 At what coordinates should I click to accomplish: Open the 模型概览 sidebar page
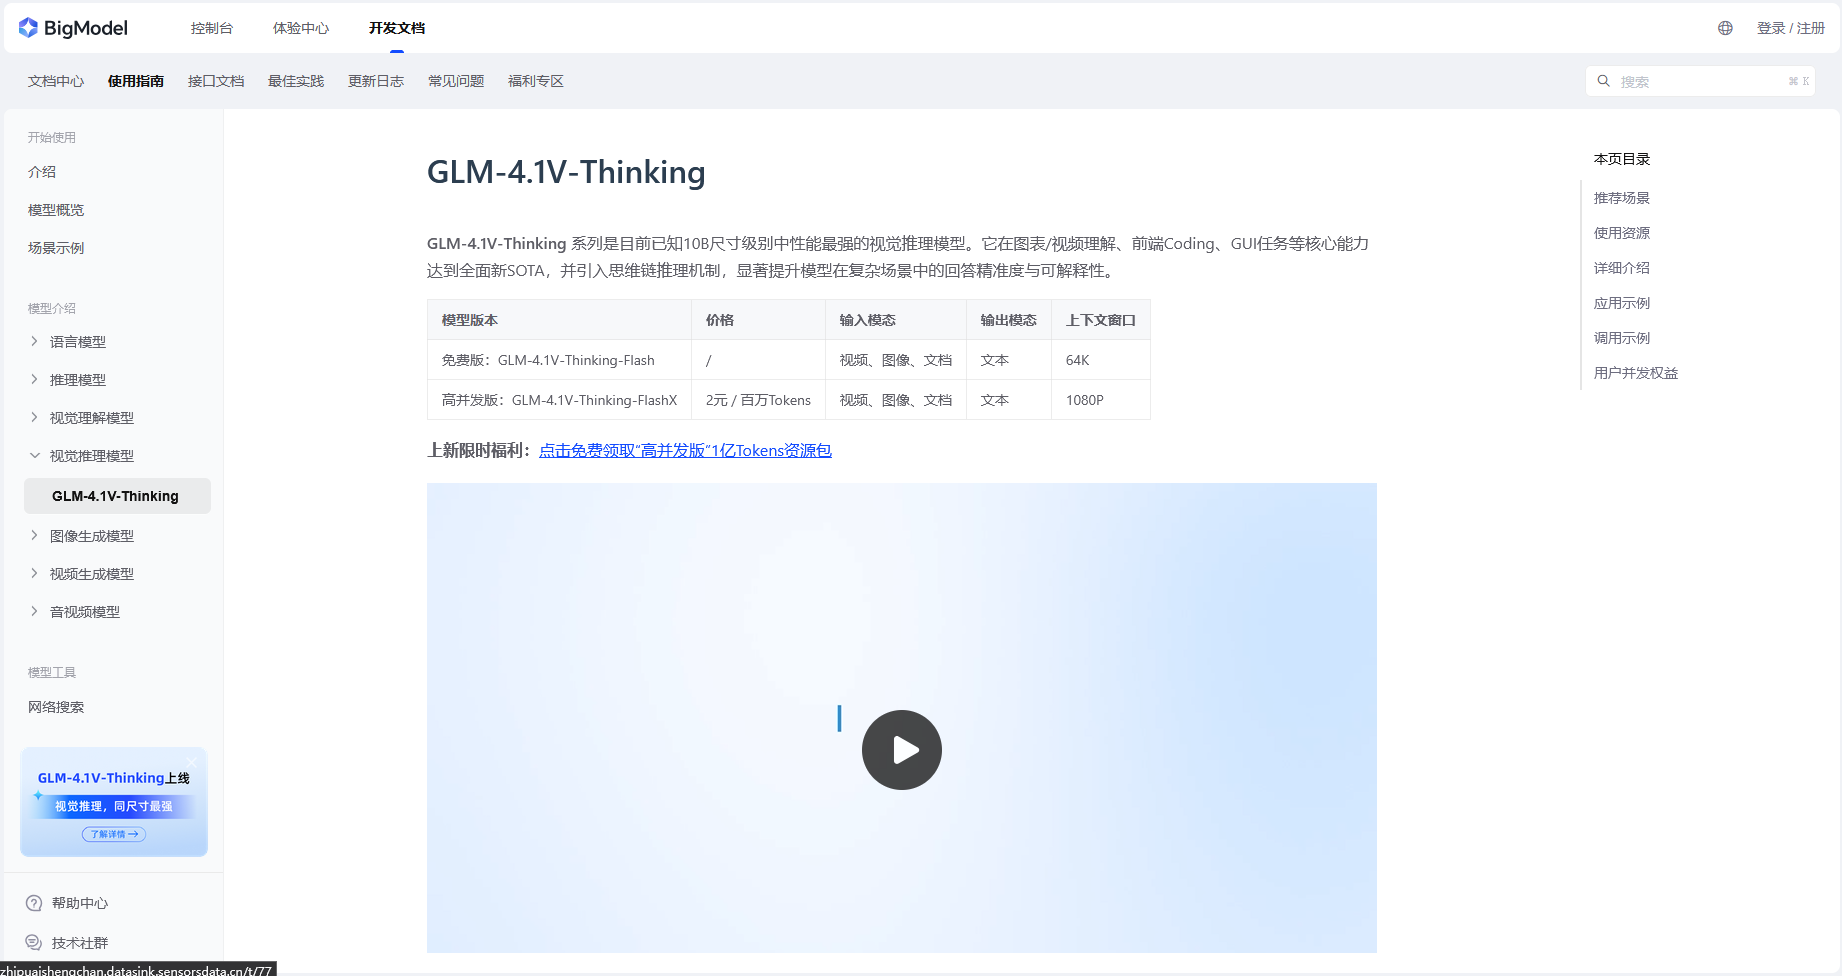point(56,210)
